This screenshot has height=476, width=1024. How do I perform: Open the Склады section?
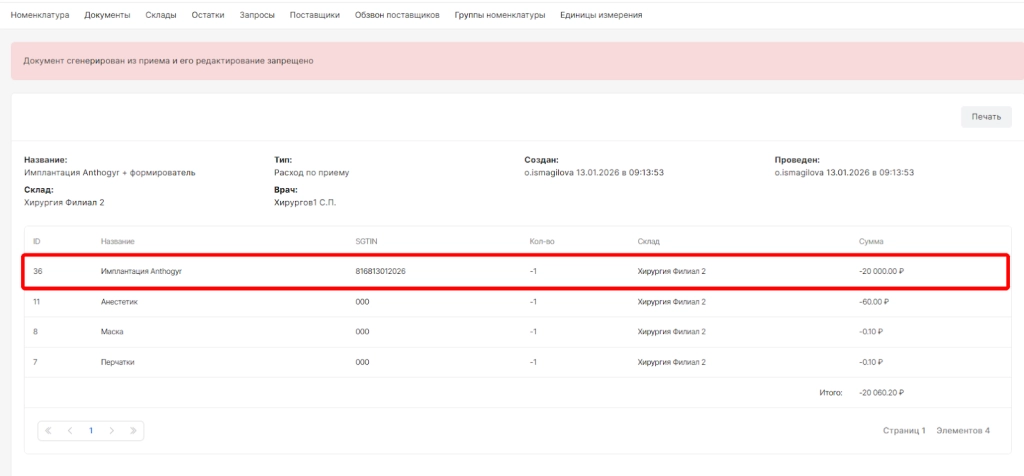click(x=163, y=15)
